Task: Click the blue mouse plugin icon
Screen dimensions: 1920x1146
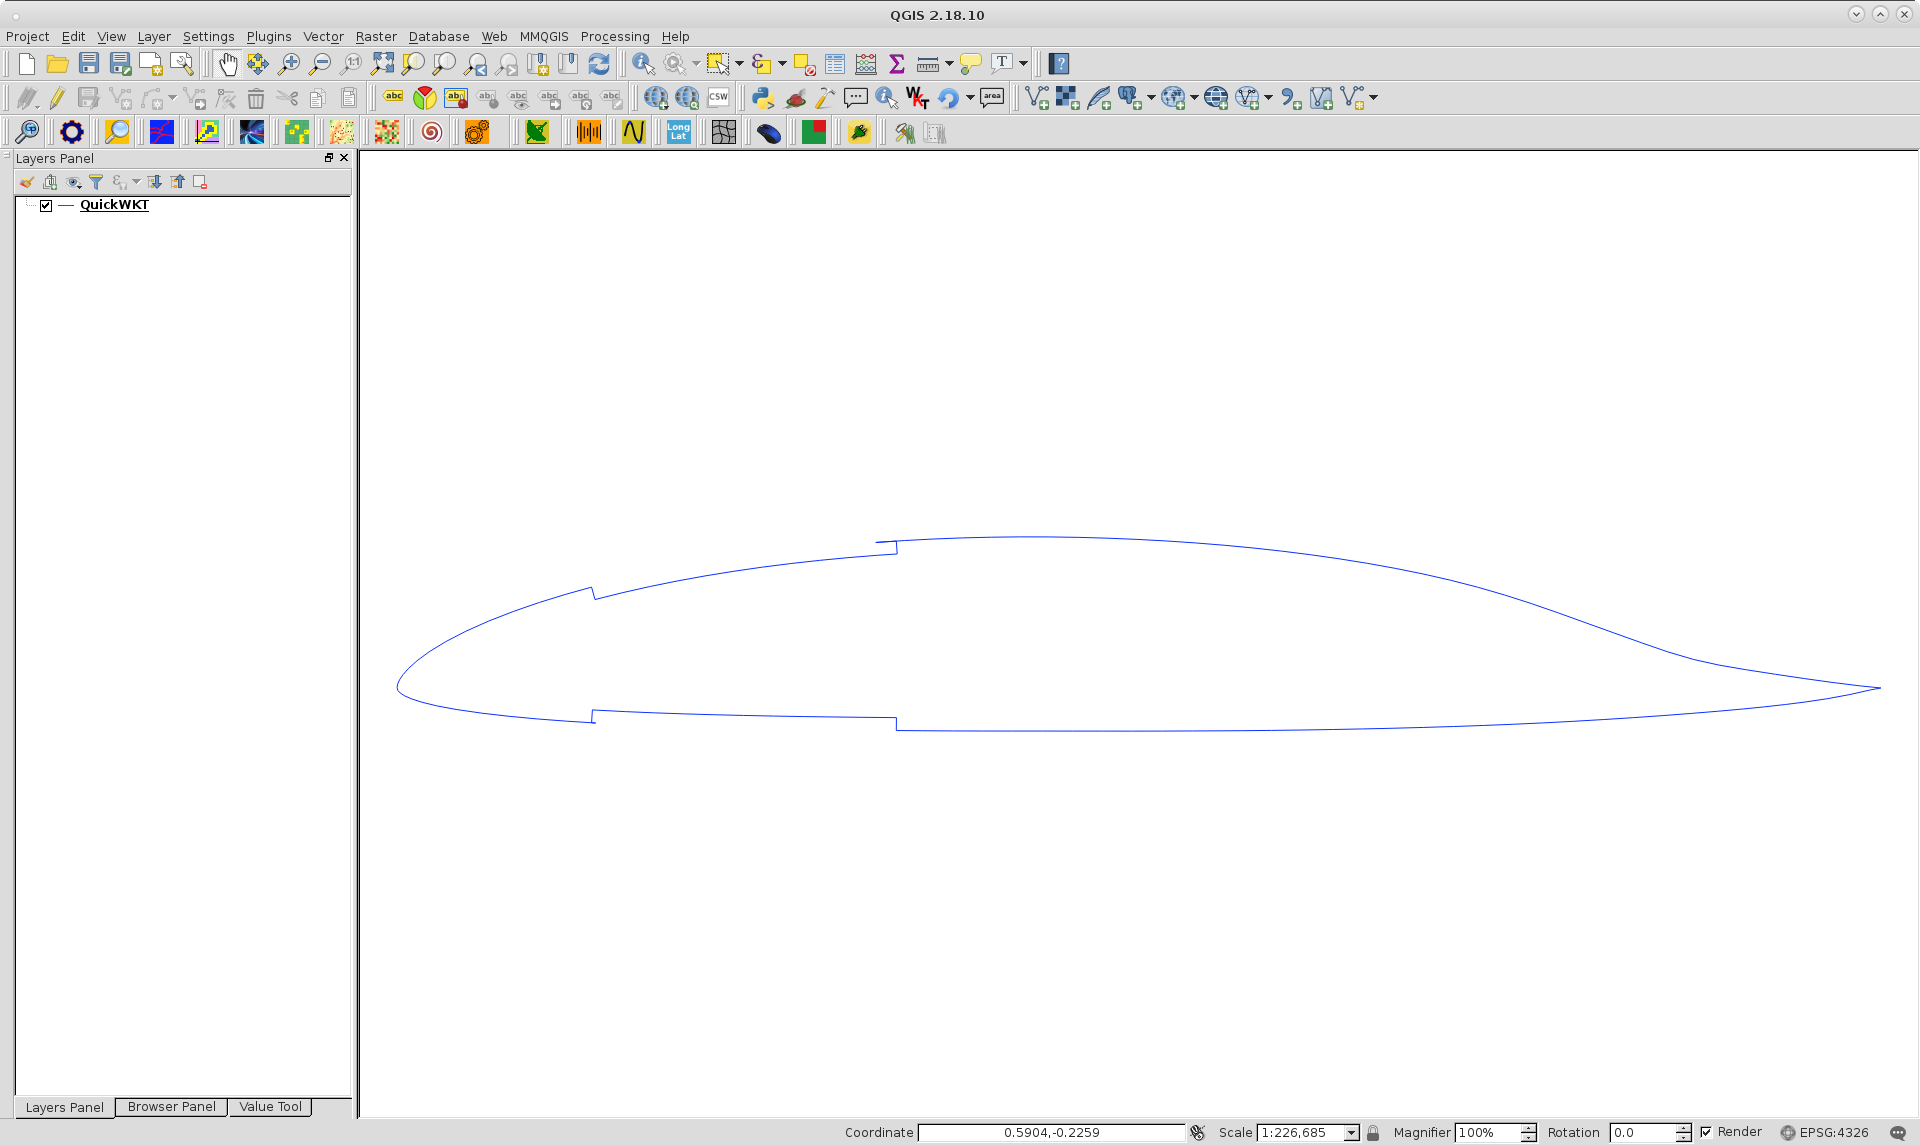Action: pos(769,132)
